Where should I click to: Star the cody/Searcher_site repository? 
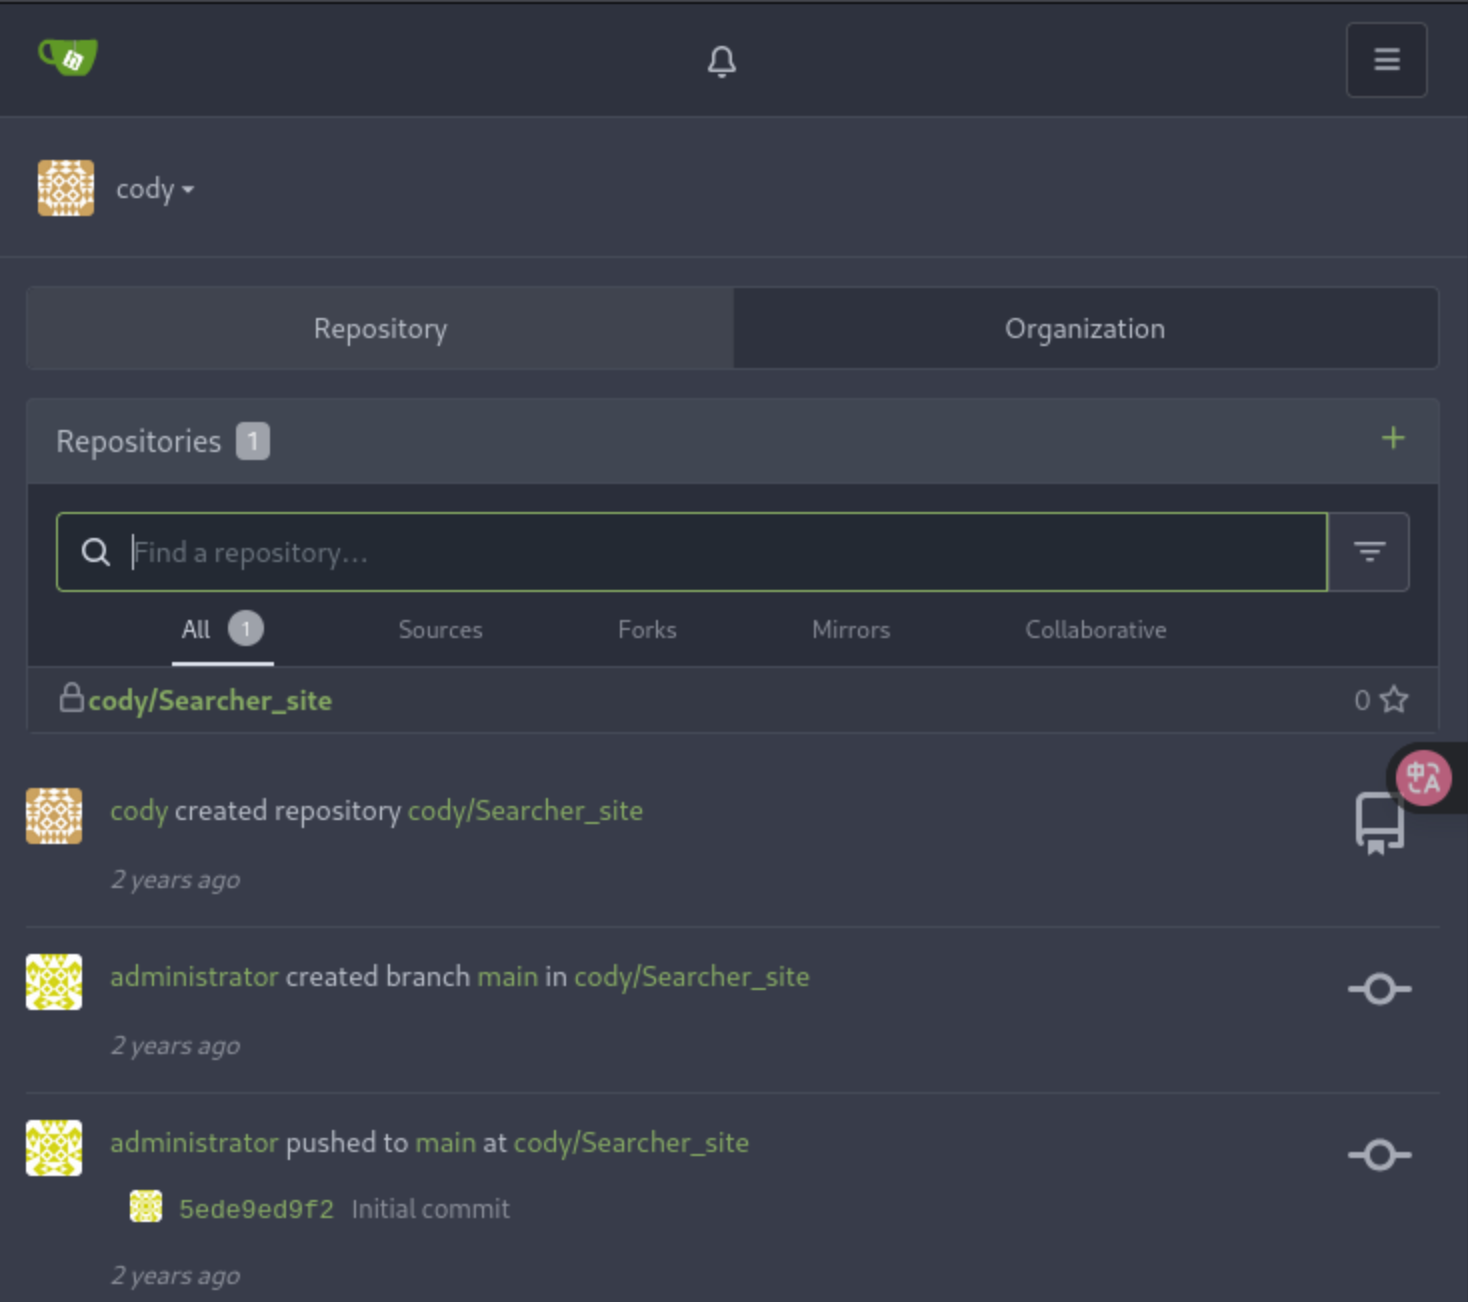[x=1393, y=699]
